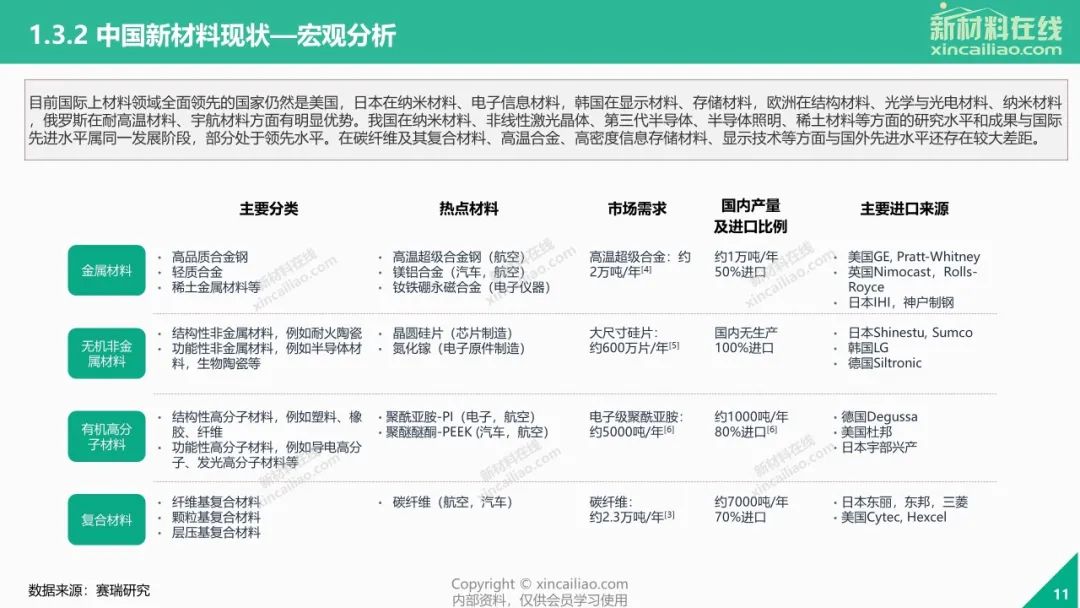The height and width of the screenshot is (608, 1080).
Task: Click the 碳纤维（航空，汽车）bullet item
Action: [447, 502]
